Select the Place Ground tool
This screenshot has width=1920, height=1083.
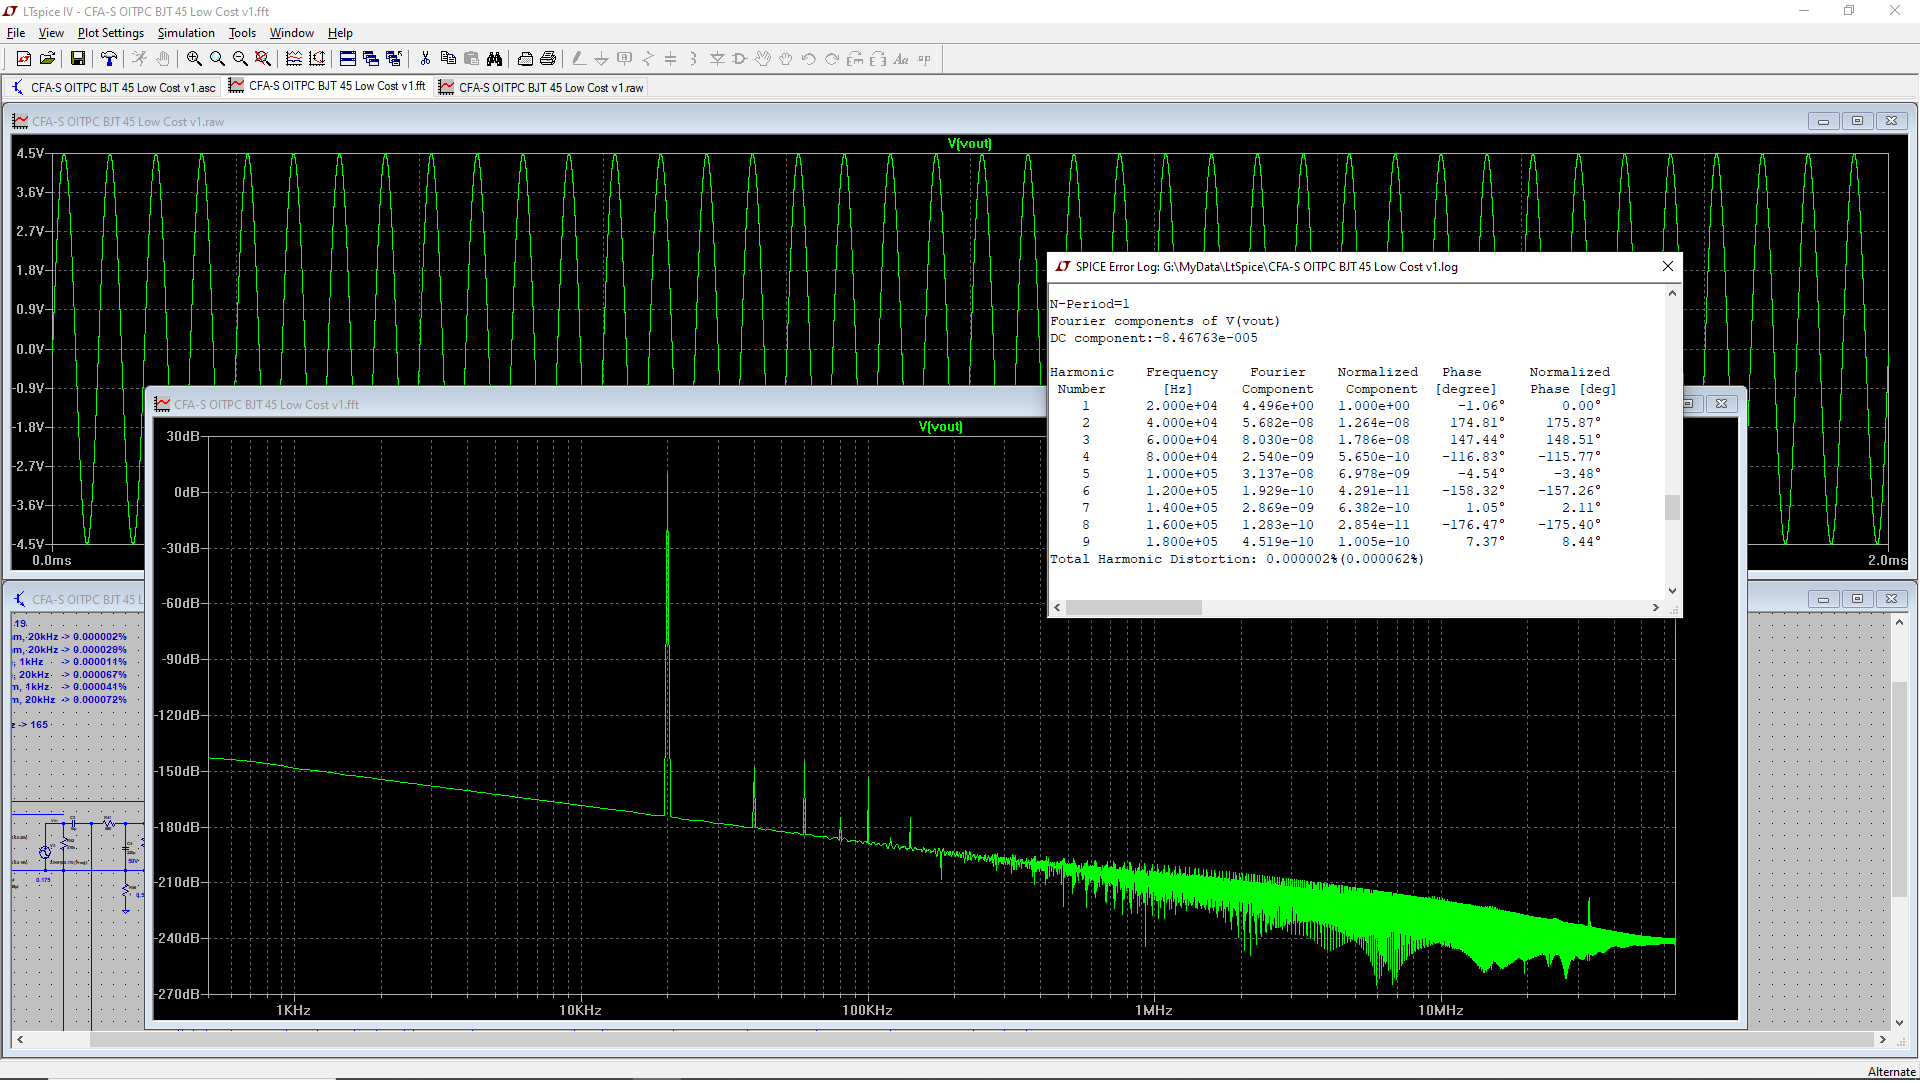[x=602, y=59]
